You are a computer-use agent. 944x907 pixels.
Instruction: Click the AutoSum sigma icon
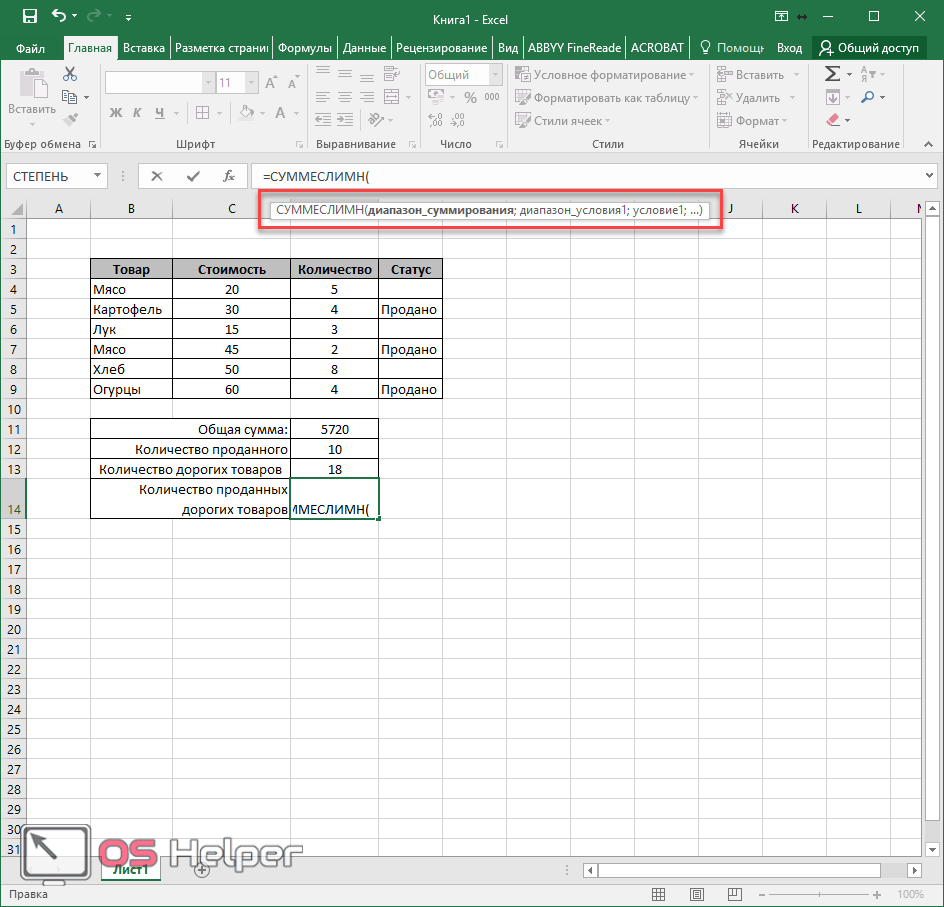(x=831, y=74)
